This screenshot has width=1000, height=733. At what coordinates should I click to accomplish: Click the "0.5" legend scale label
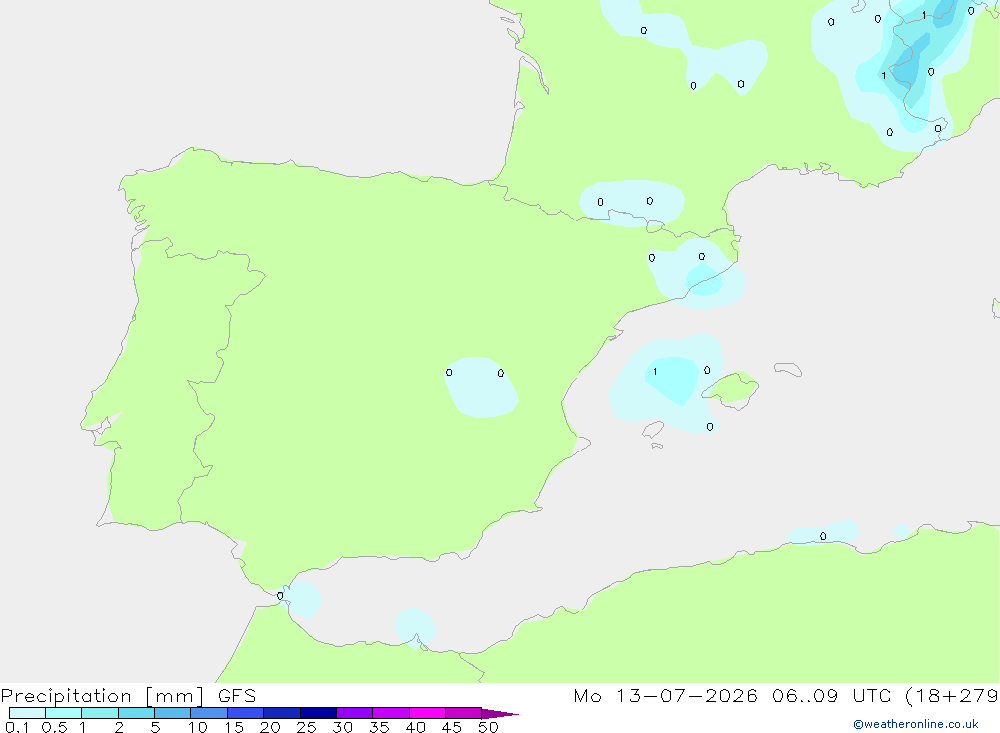pos(54,727)
